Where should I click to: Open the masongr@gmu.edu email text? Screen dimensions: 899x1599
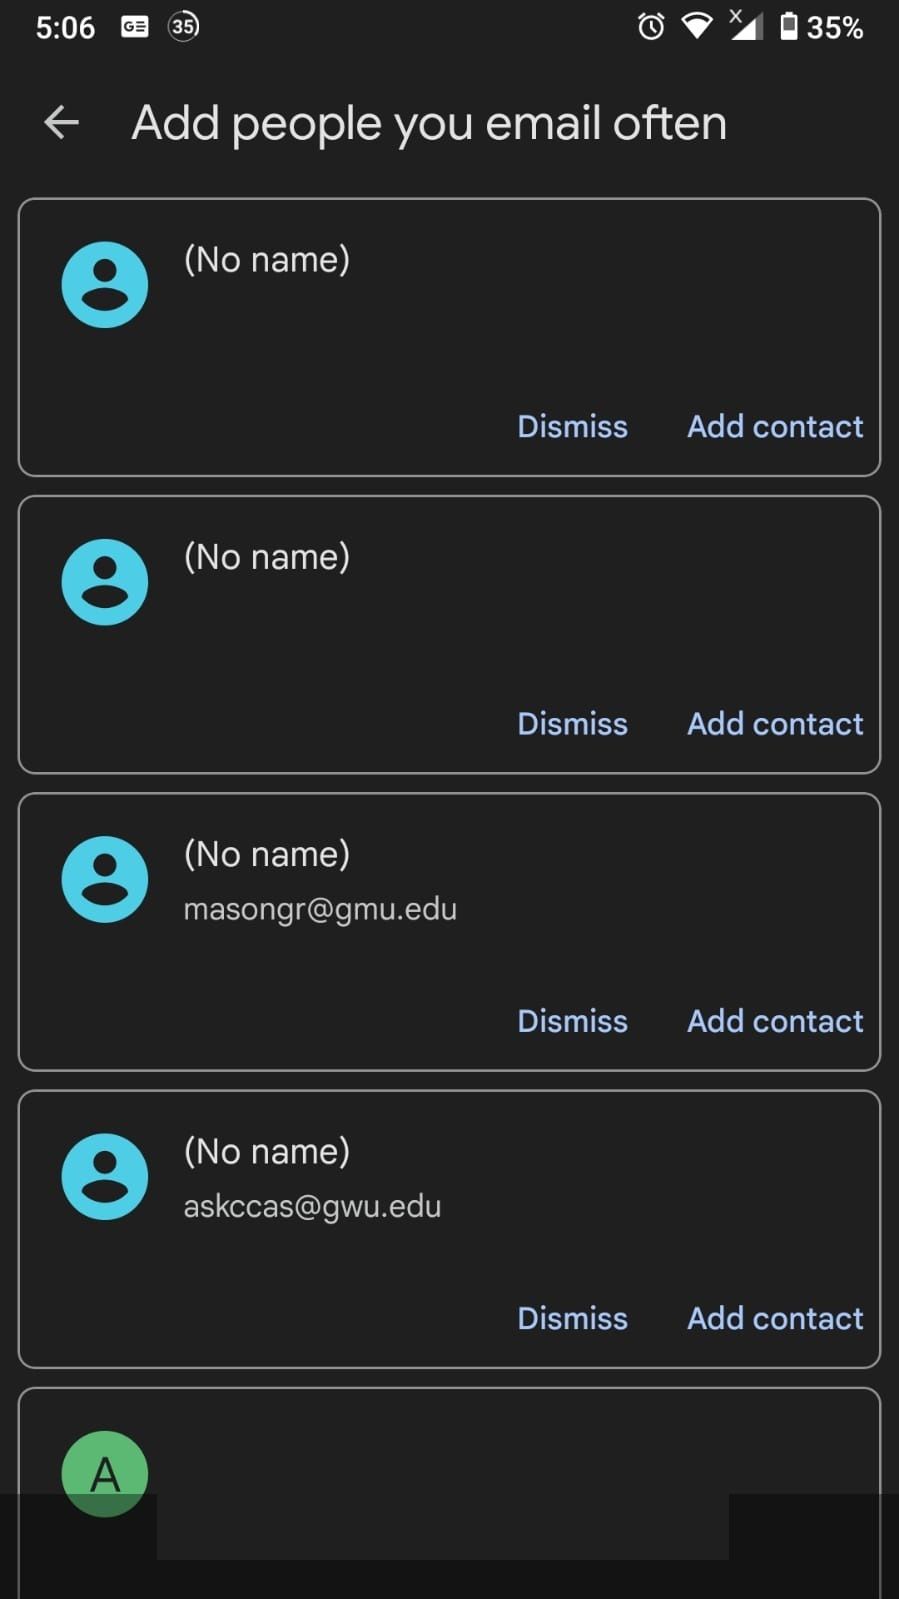tap(320, 909)
